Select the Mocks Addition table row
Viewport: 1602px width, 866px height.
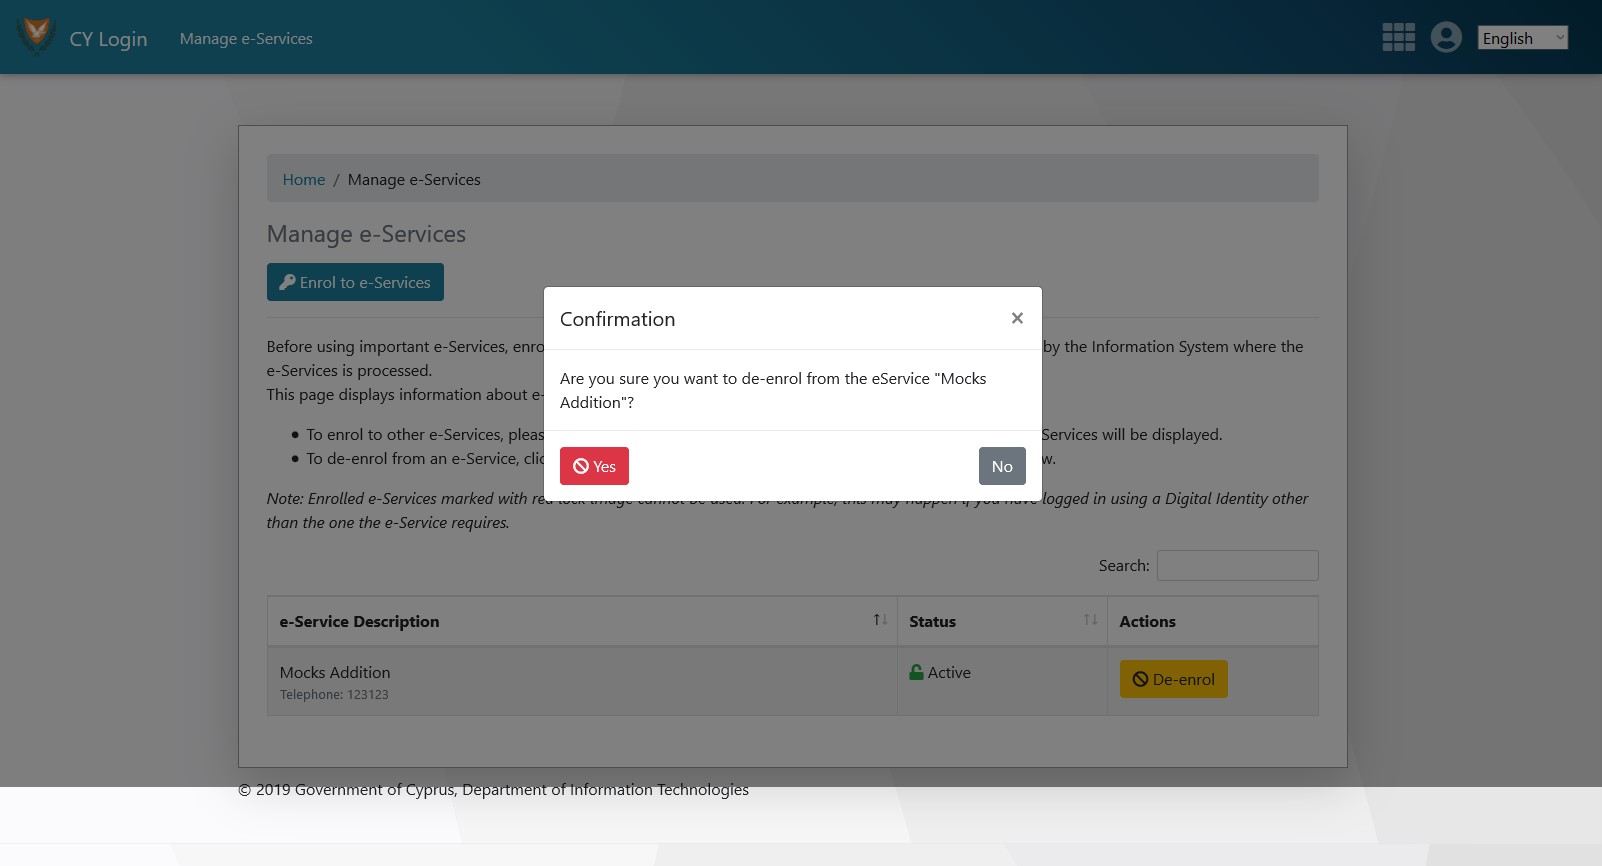[580, 681]
